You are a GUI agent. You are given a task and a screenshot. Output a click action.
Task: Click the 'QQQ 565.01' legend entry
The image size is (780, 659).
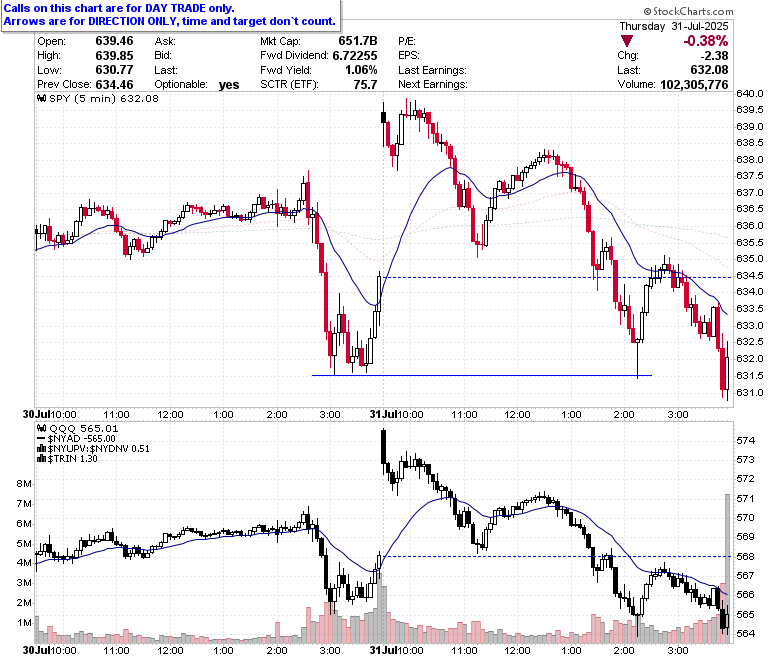[x=84, y=428]
